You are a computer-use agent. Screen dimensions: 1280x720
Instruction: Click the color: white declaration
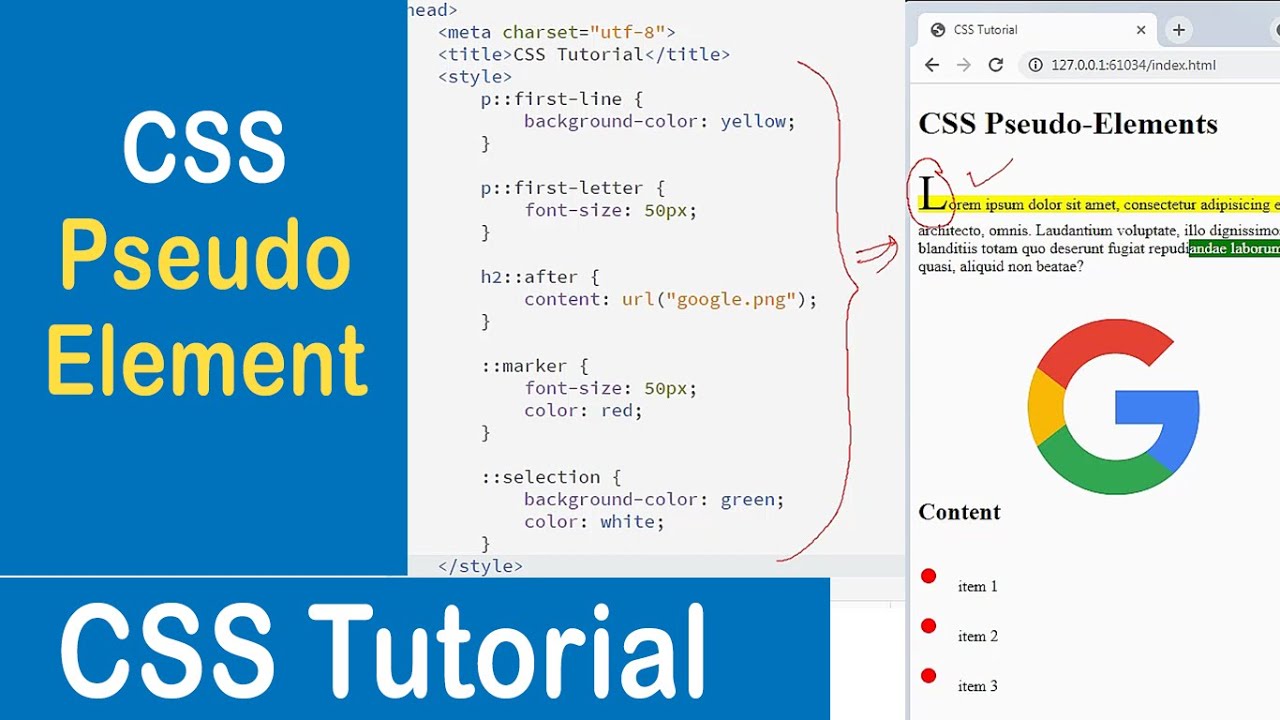594,521
